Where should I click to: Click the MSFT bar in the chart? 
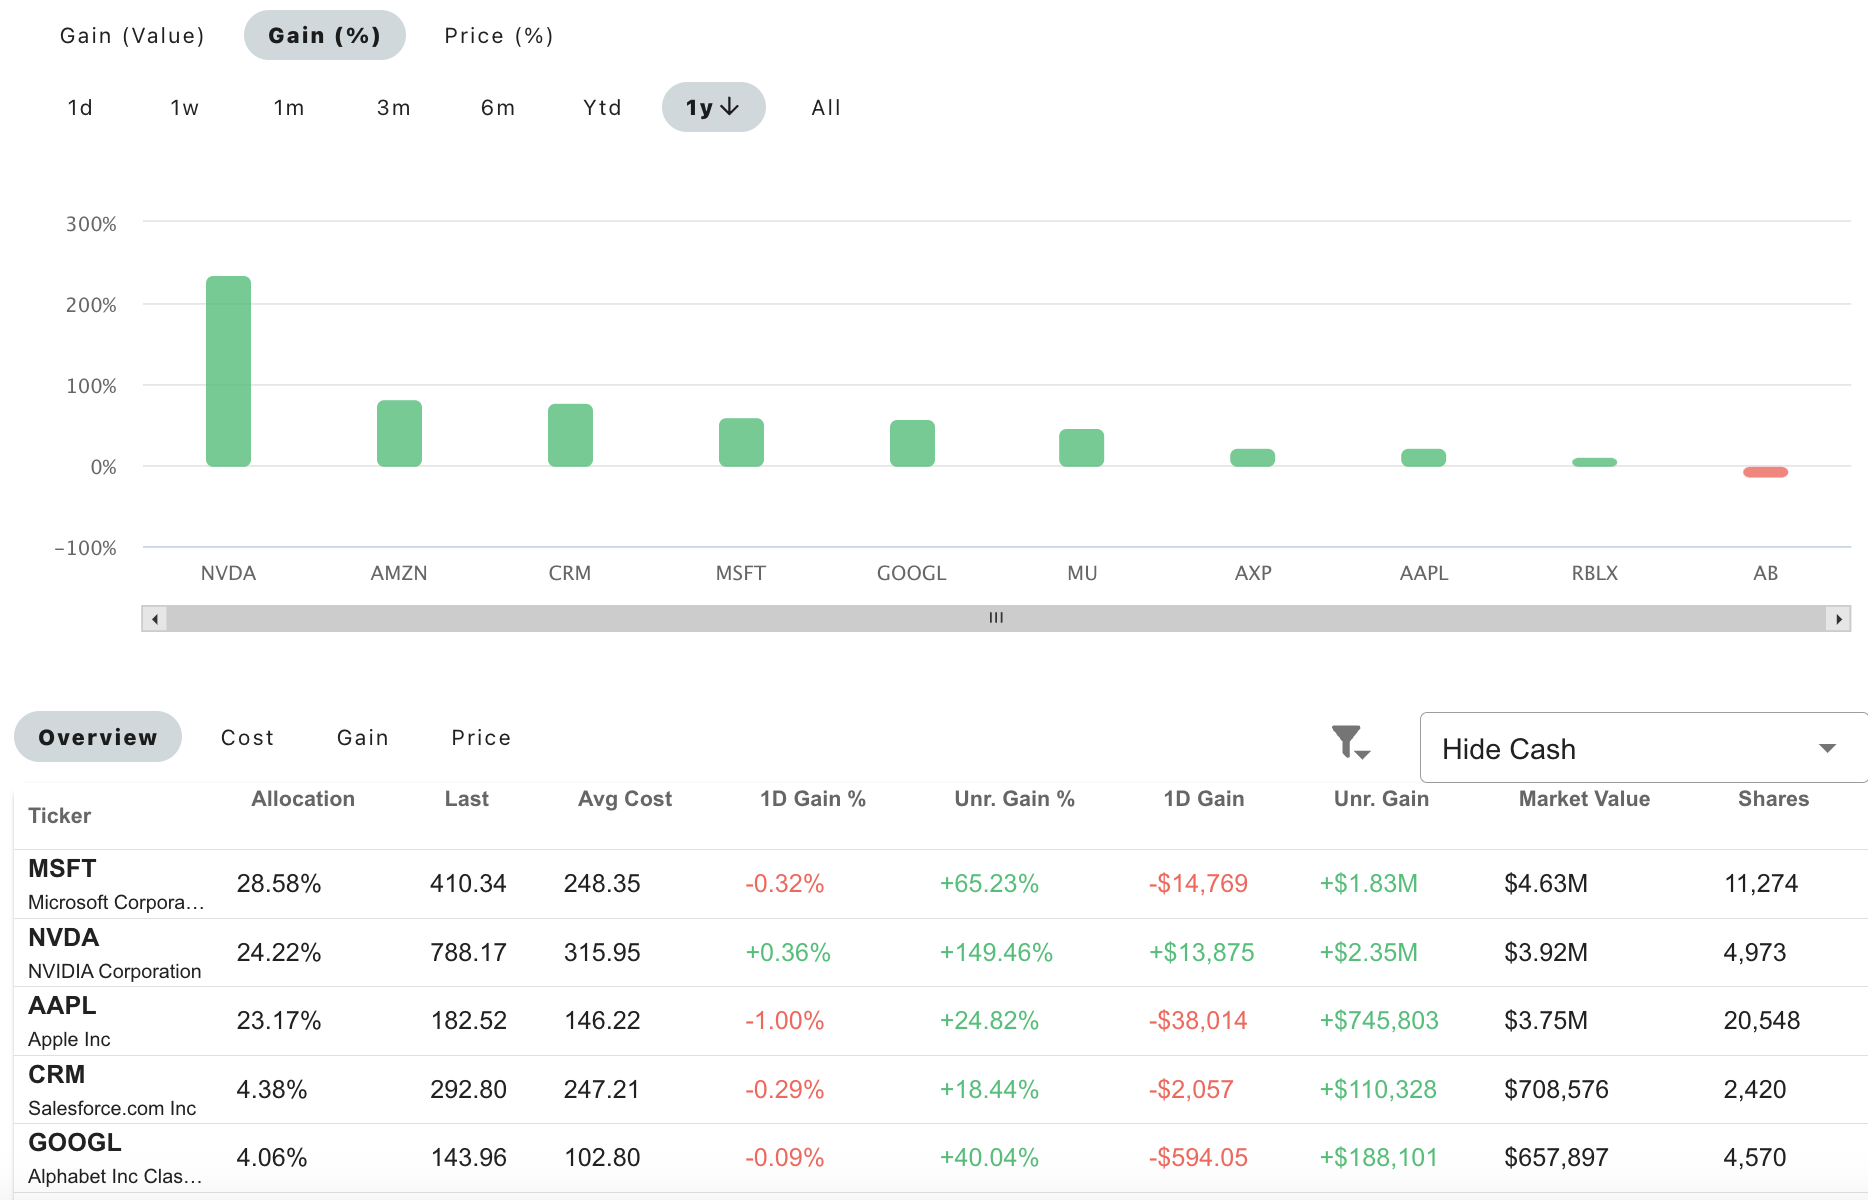pyautogui.click(x=740, y=440)
